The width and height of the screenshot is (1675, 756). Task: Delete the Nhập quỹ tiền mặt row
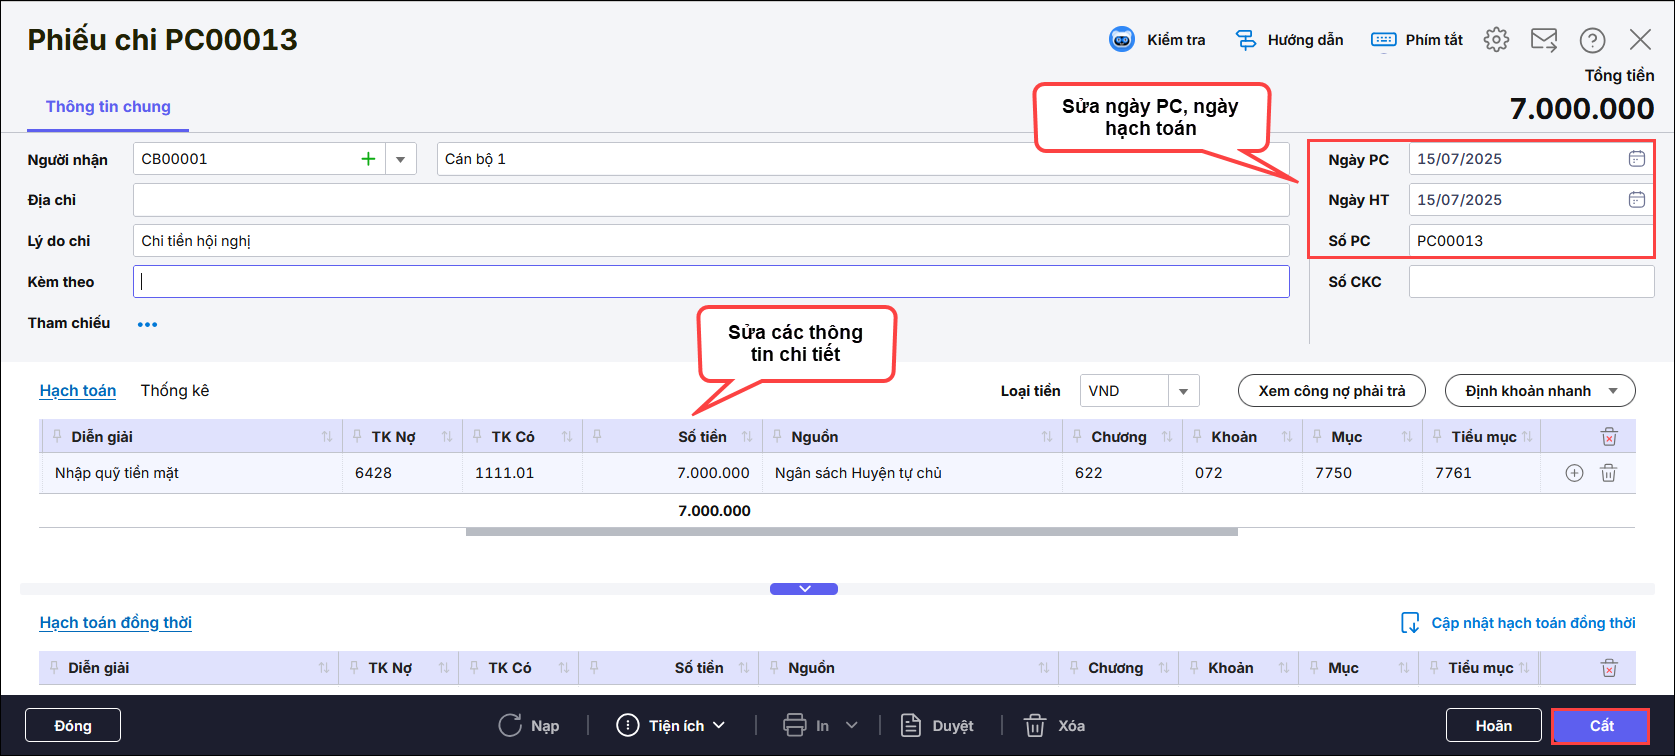click(x=1608, y=473)
